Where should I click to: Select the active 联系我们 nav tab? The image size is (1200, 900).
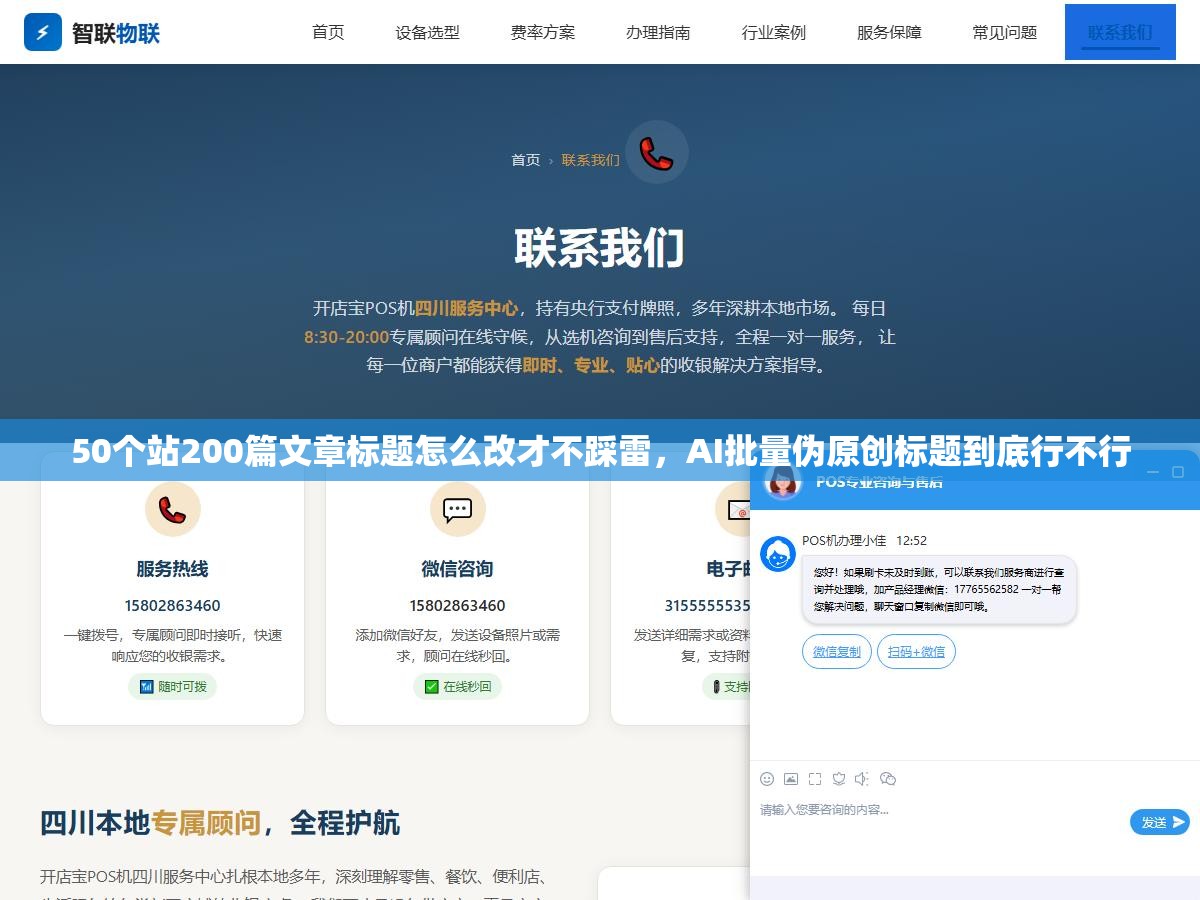click(x=1120, y=32)
